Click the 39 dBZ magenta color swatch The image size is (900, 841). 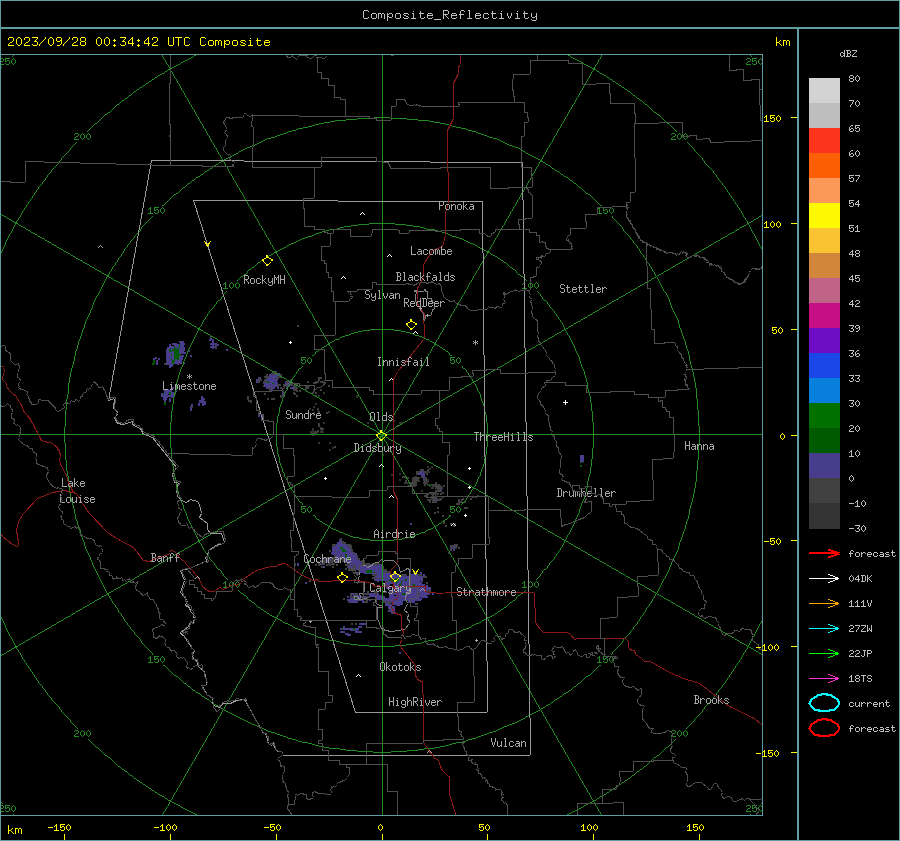click(x=824, y=316)
